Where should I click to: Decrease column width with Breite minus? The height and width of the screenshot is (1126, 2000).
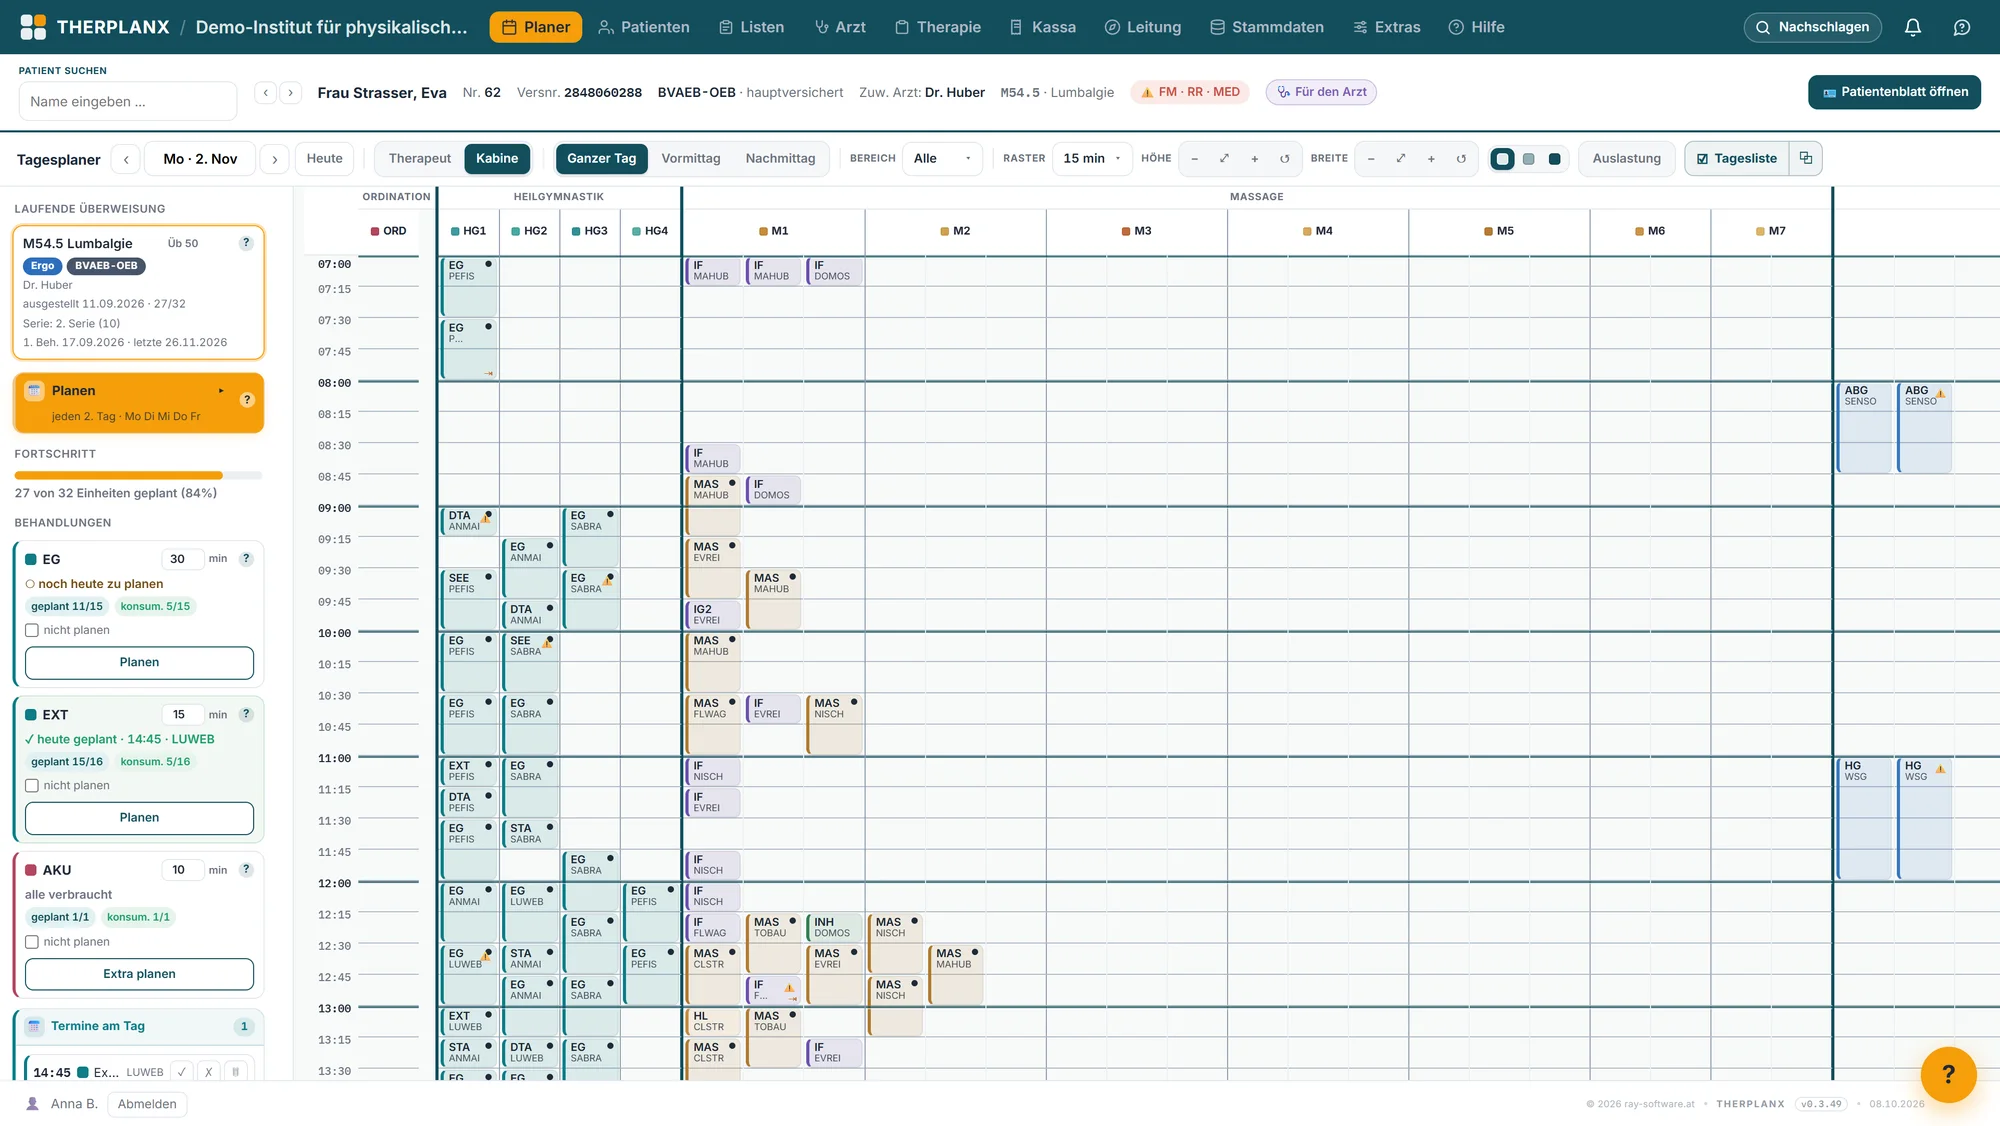click(x=1371, y=159)
